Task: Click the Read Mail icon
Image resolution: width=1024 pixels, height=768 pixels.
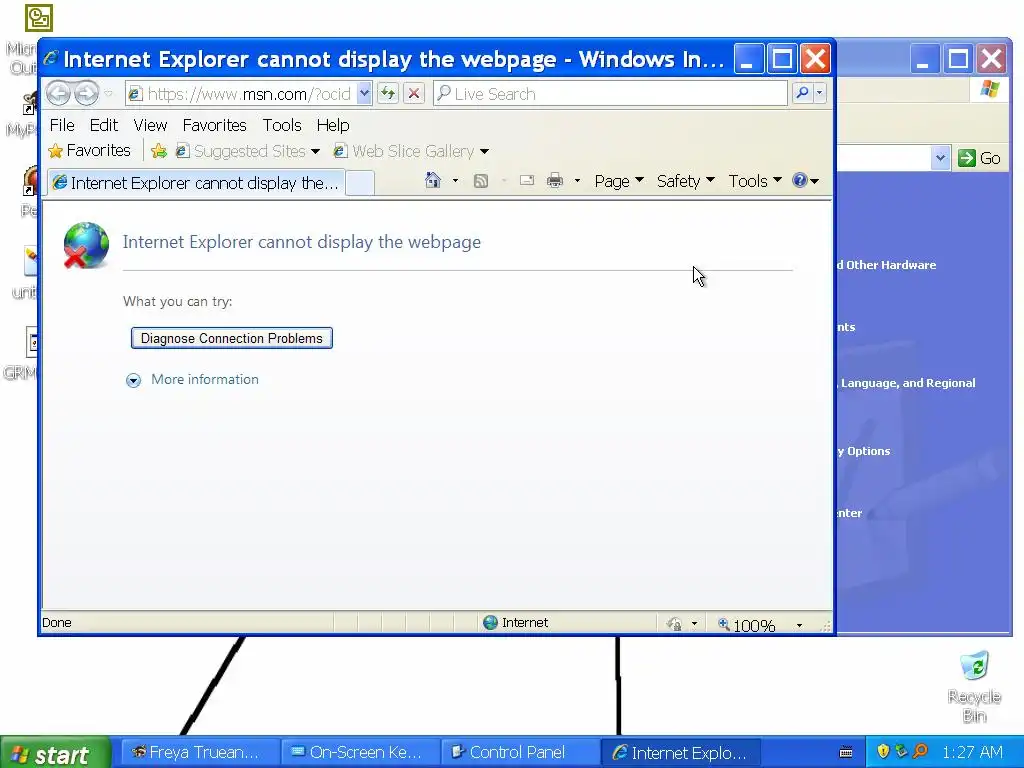Action: (x=527, y=181)
